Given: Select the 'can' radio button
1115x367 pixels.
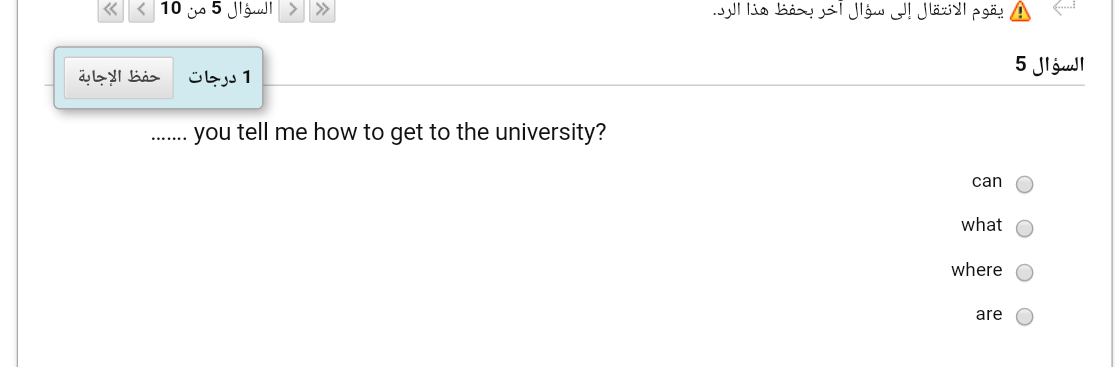Looking at the screenshot, I should [1024, 184].
